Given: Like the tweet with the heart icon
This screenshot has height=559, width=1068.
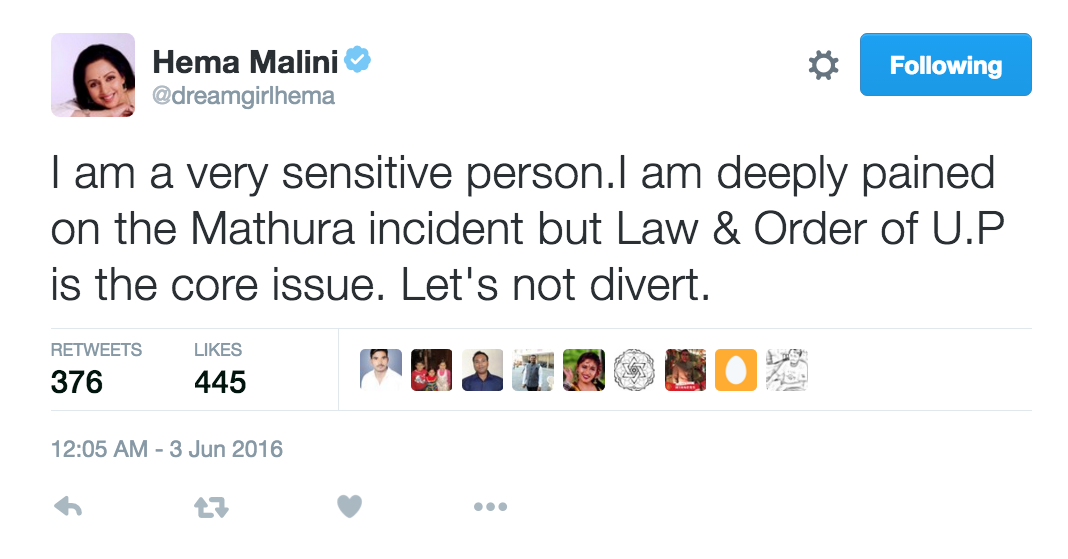Looking at the screenshot, I should 349,506.
